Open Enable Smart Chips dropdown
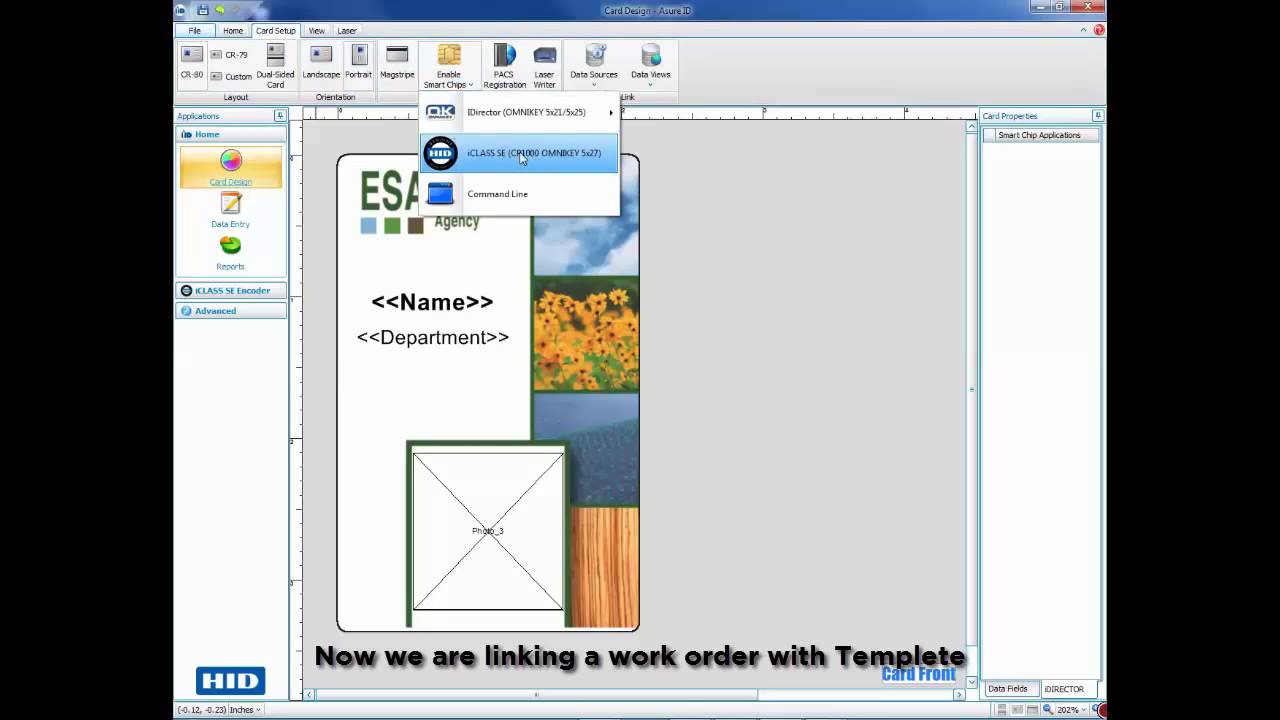 pyautogui.click(x=449, y=66)
